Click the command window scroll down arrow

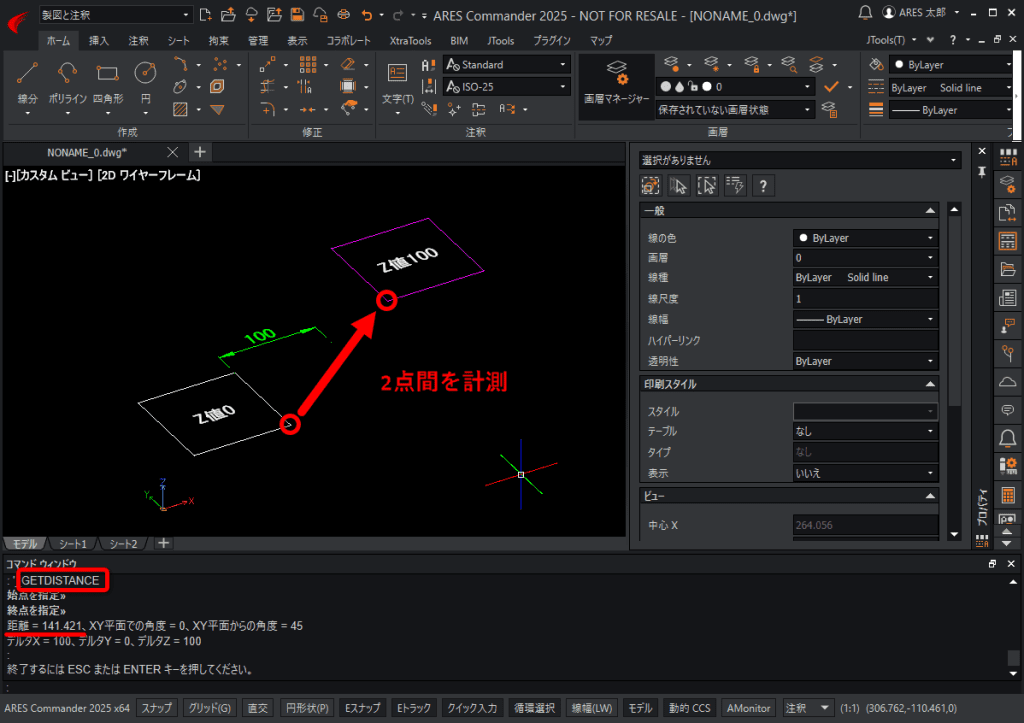click(1013, 673)
